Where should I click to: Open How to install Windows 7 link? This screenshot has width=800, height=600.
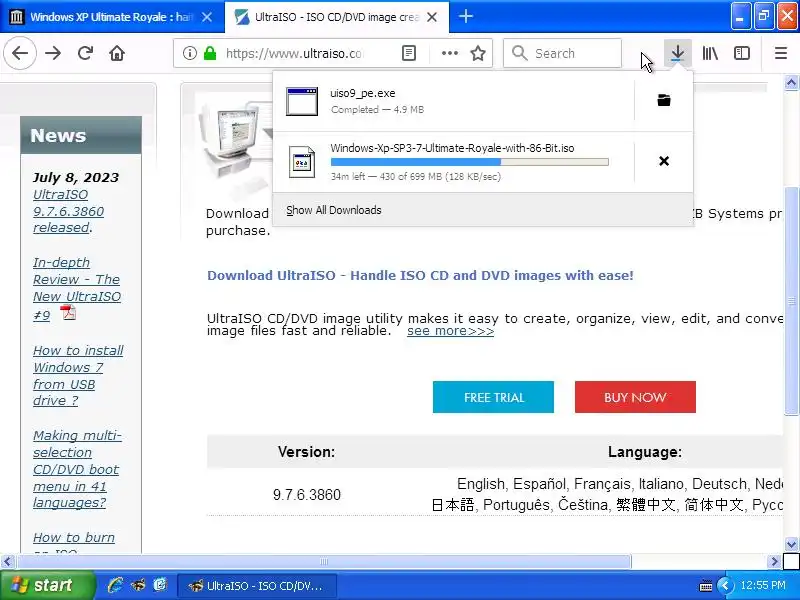[78, 375]
